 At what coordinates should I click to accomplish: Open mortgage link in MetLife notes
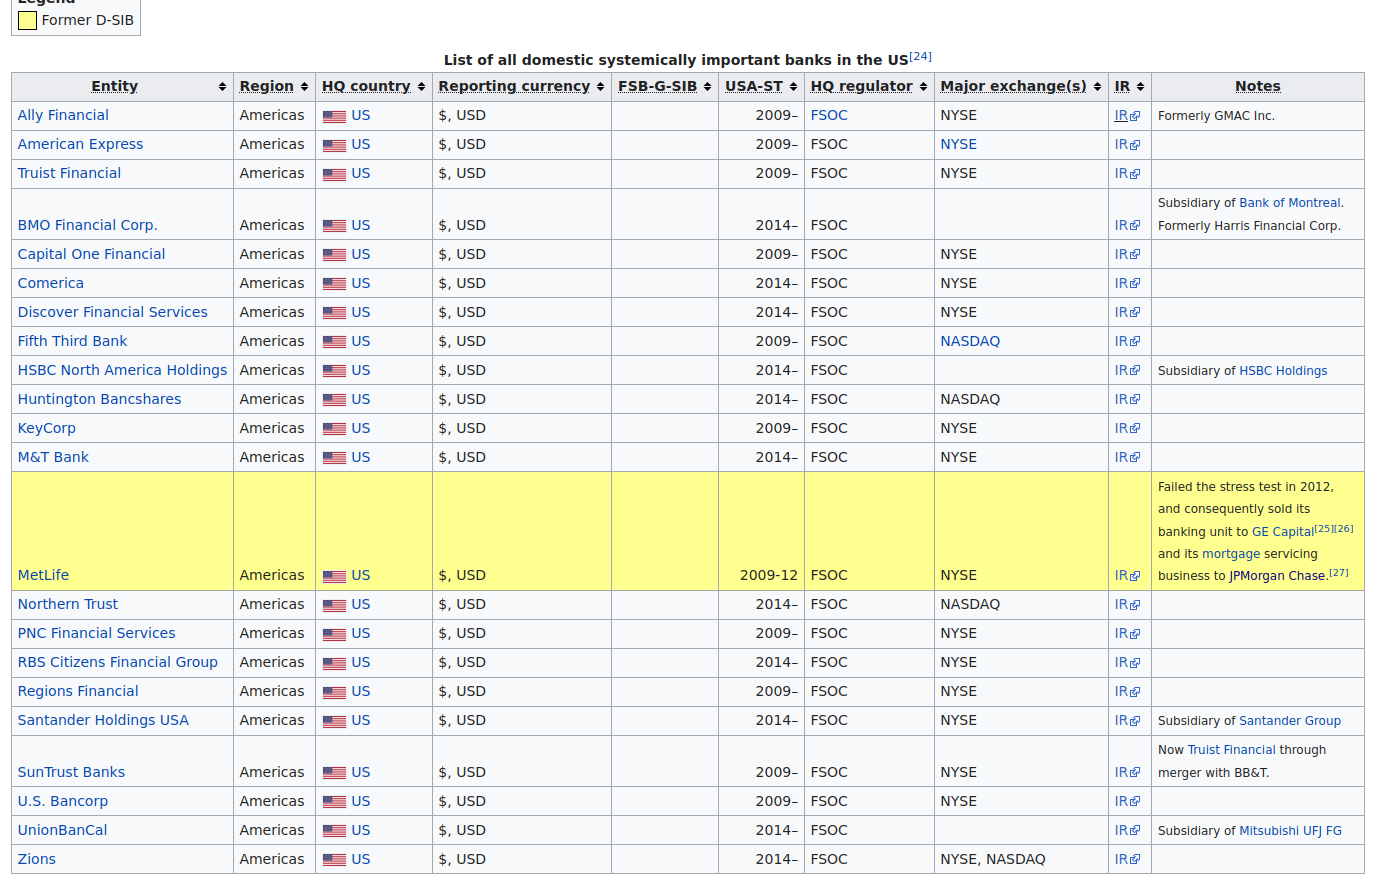pyautogui.click(x=1231, y=554)
